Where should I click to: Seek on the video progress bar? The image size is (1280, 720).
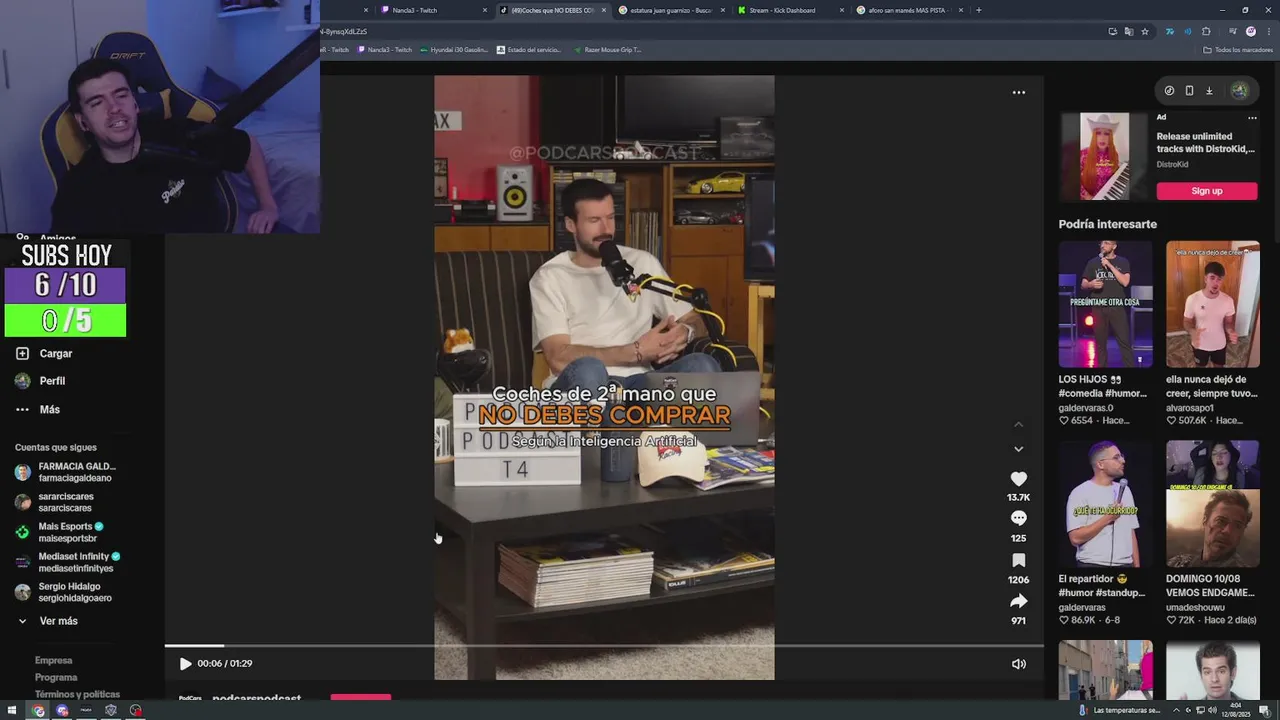(x=604, y=646)
